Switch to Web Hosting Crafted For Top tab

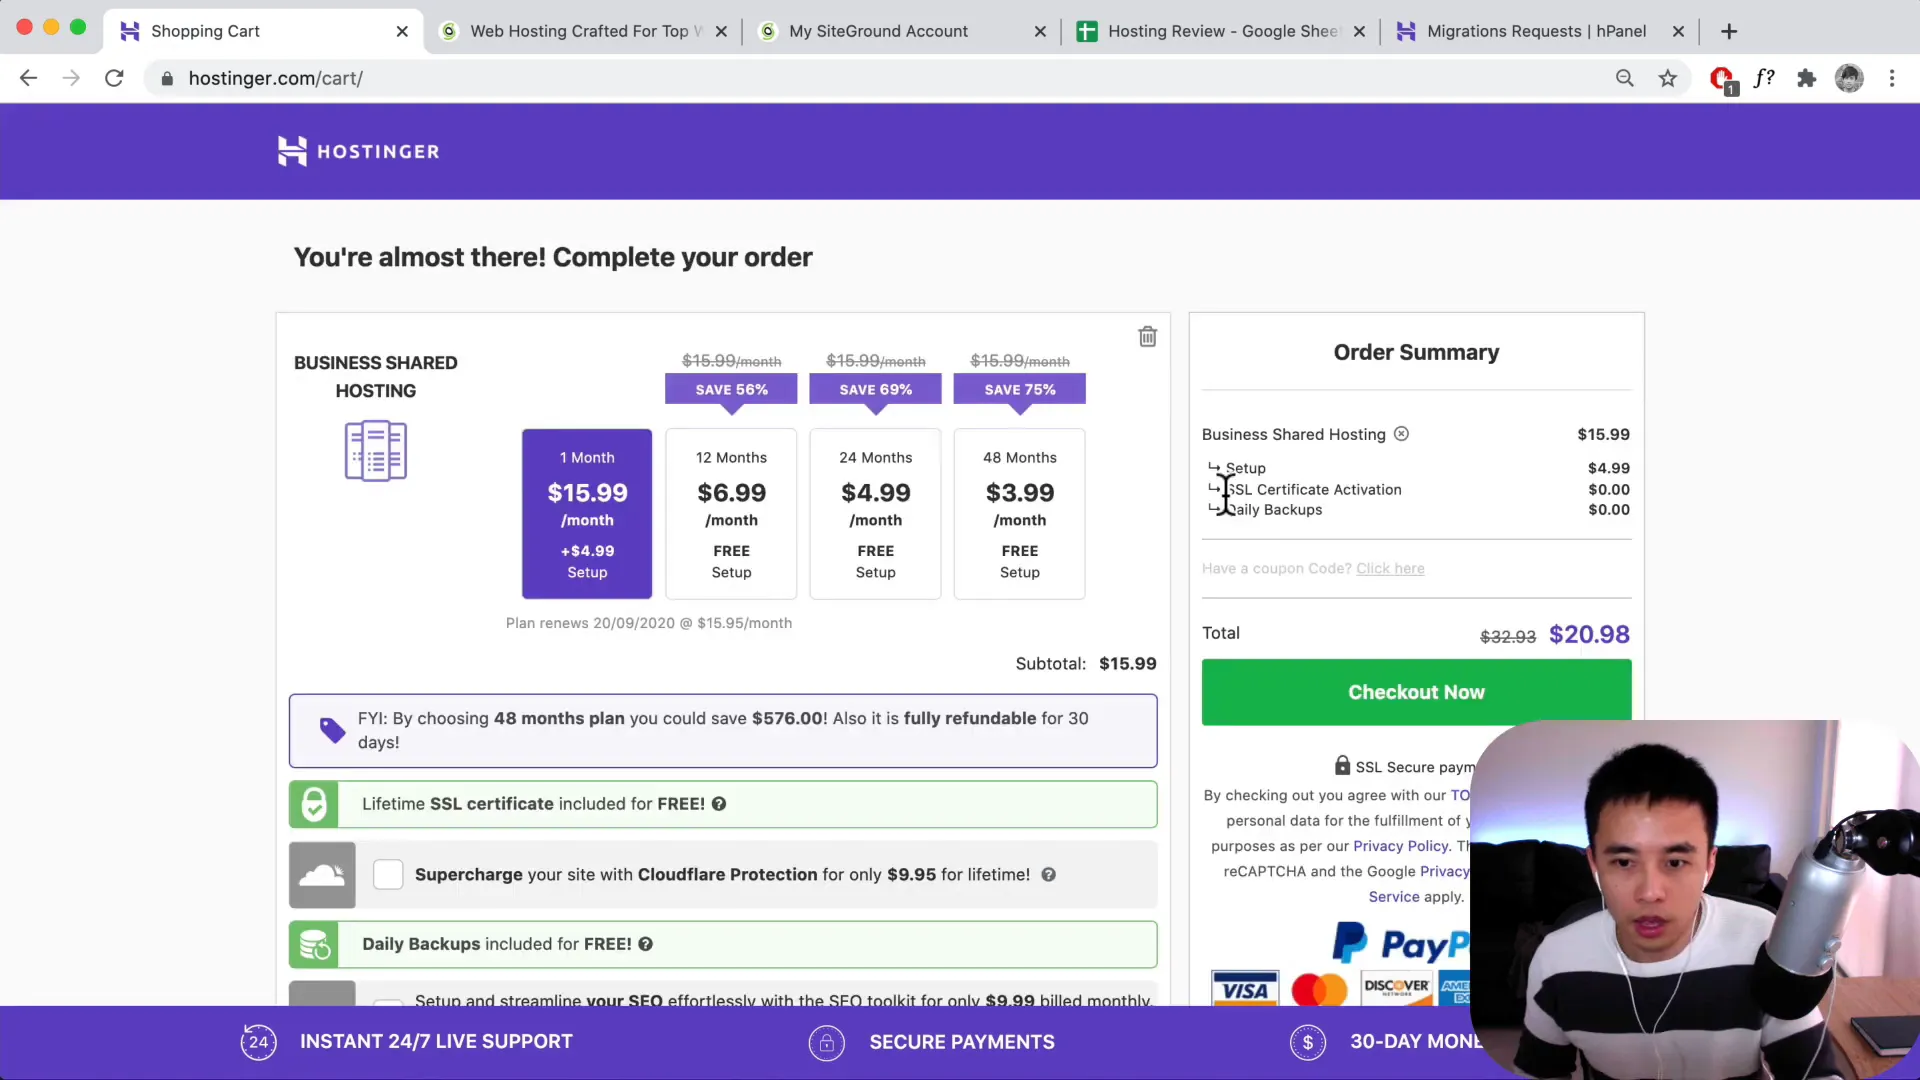(585, 31)
